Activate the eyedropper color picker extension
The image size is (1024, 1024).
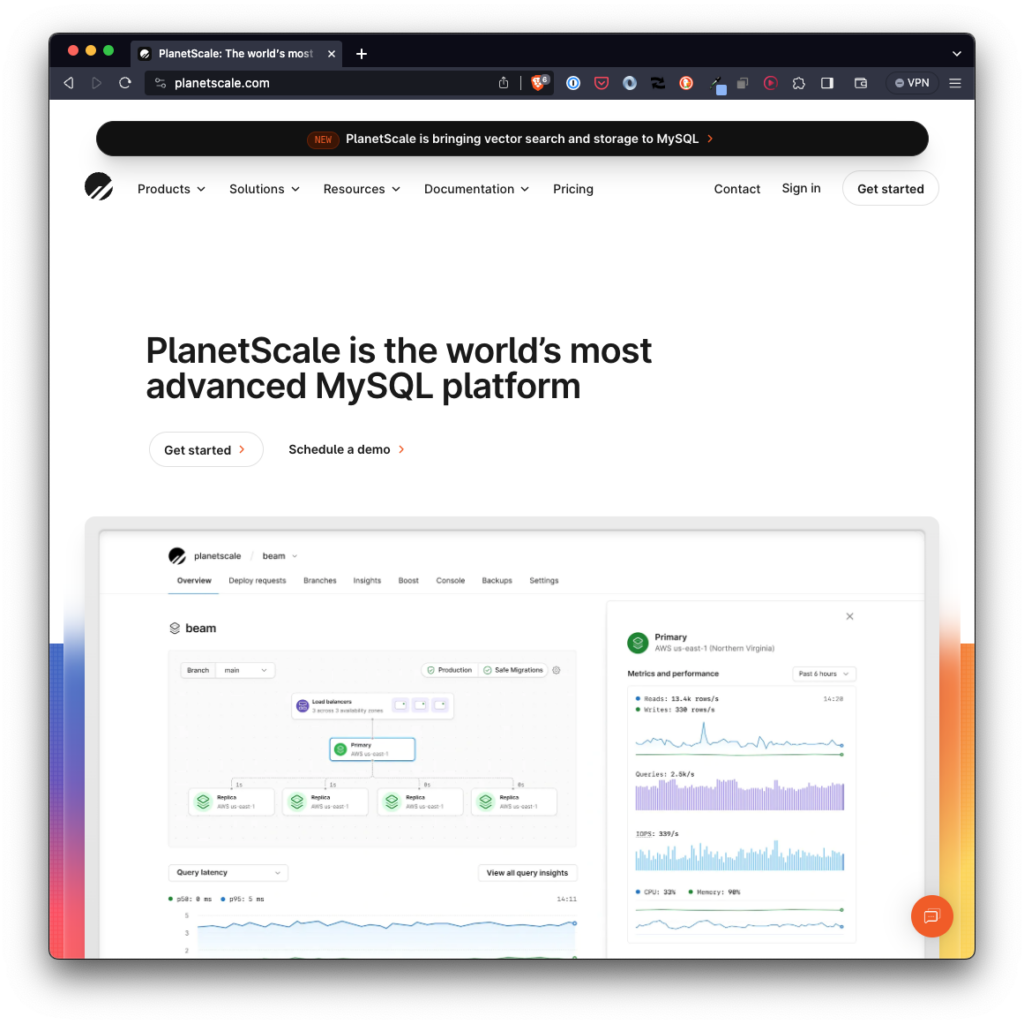tap(717, 84)
